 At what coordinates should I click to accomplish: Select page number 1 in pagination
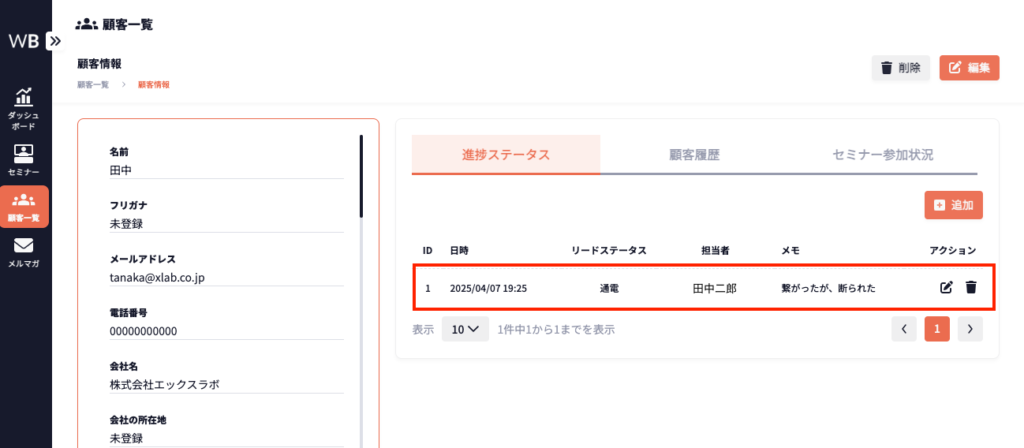(937, 329)
